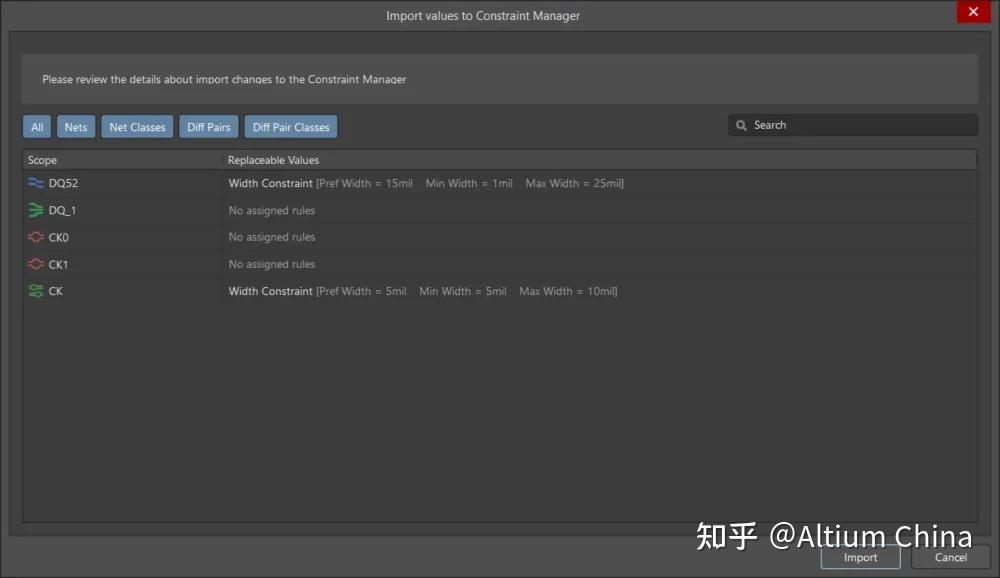Close the Import values dialog
This screenshot has height=578, width=1000.
[x=973, y=11]
